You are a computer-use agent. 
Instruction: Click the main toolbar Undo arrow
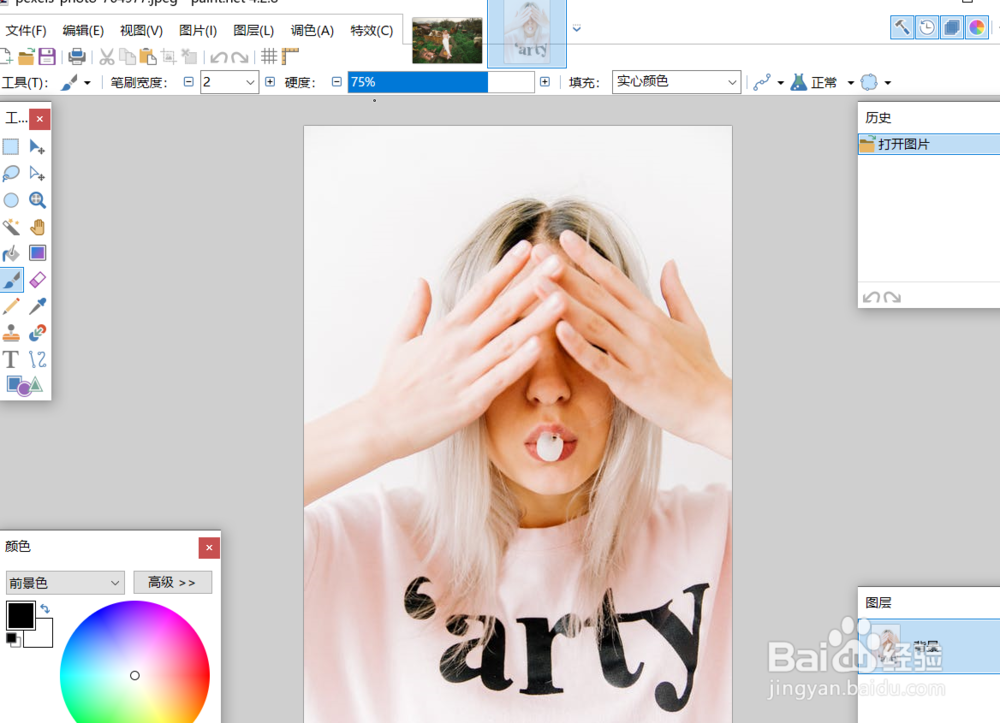point(219,57)
